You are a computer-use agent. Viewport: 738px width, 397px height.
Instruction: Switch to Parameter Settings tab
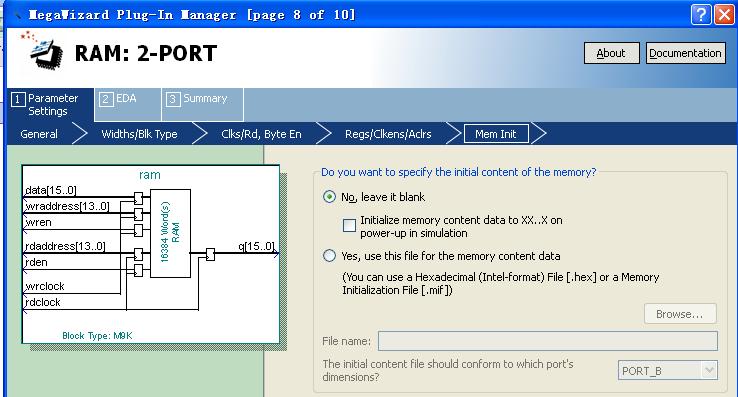pos(50,105)
